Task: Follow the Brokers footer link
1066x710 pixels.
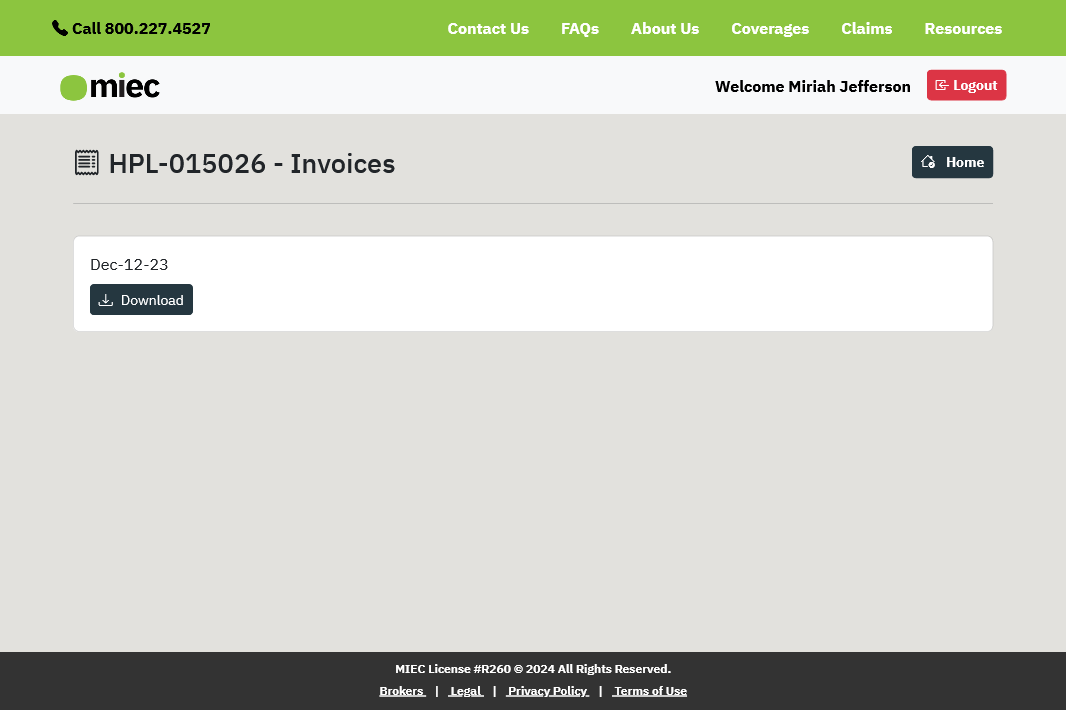Action: (402, 691)
